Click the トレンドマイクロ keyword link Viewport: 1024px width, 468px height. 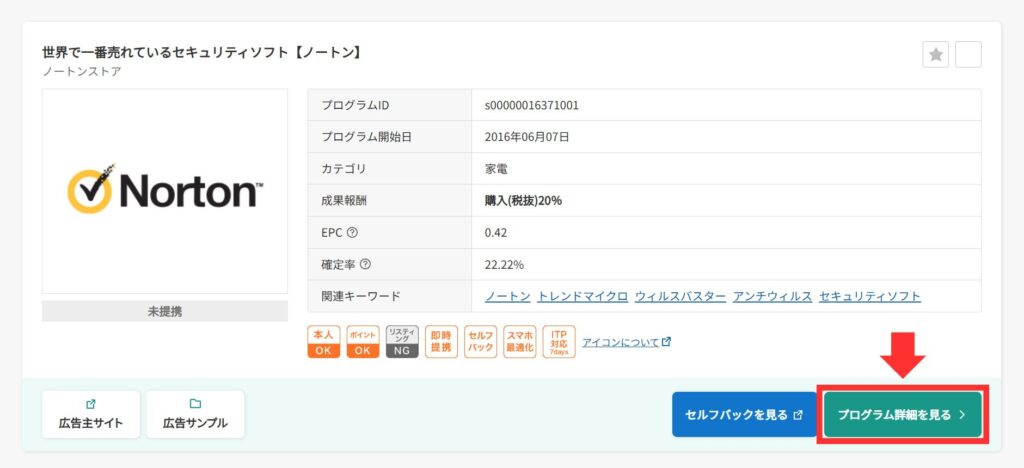[x=583, y=296]
